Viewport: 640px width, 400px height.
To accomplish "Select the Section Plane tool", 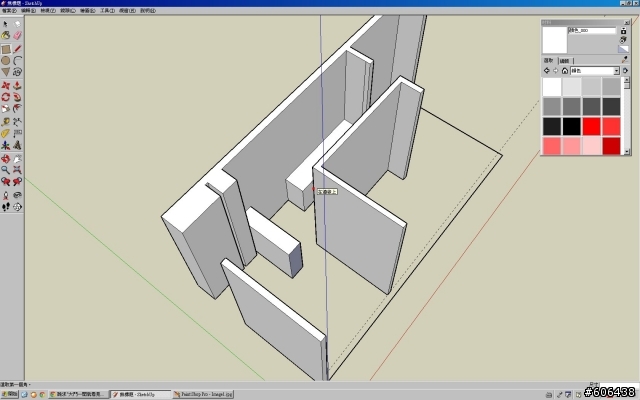I will pyautogui.click(x=17, y=207).
